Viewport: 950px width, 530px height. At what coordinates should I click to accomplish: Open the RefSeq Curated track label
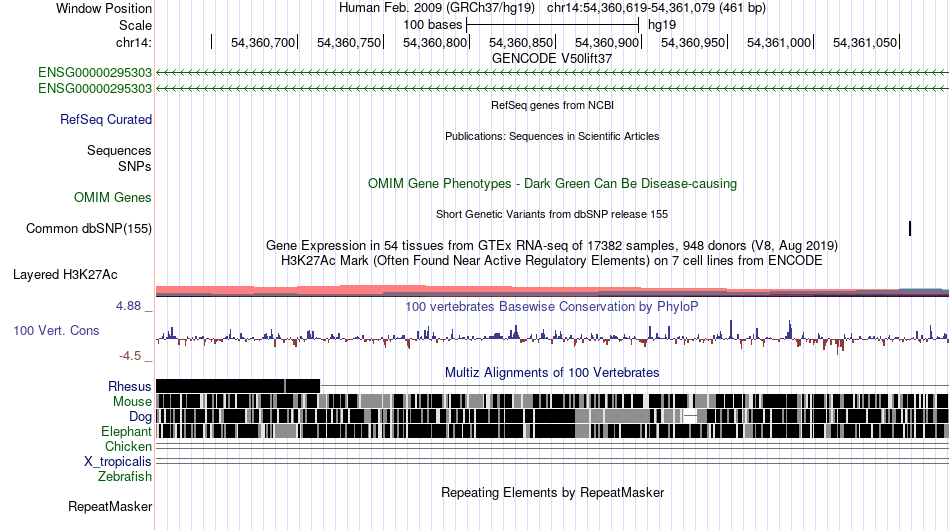pyautogui.click(x=105, y=119)
